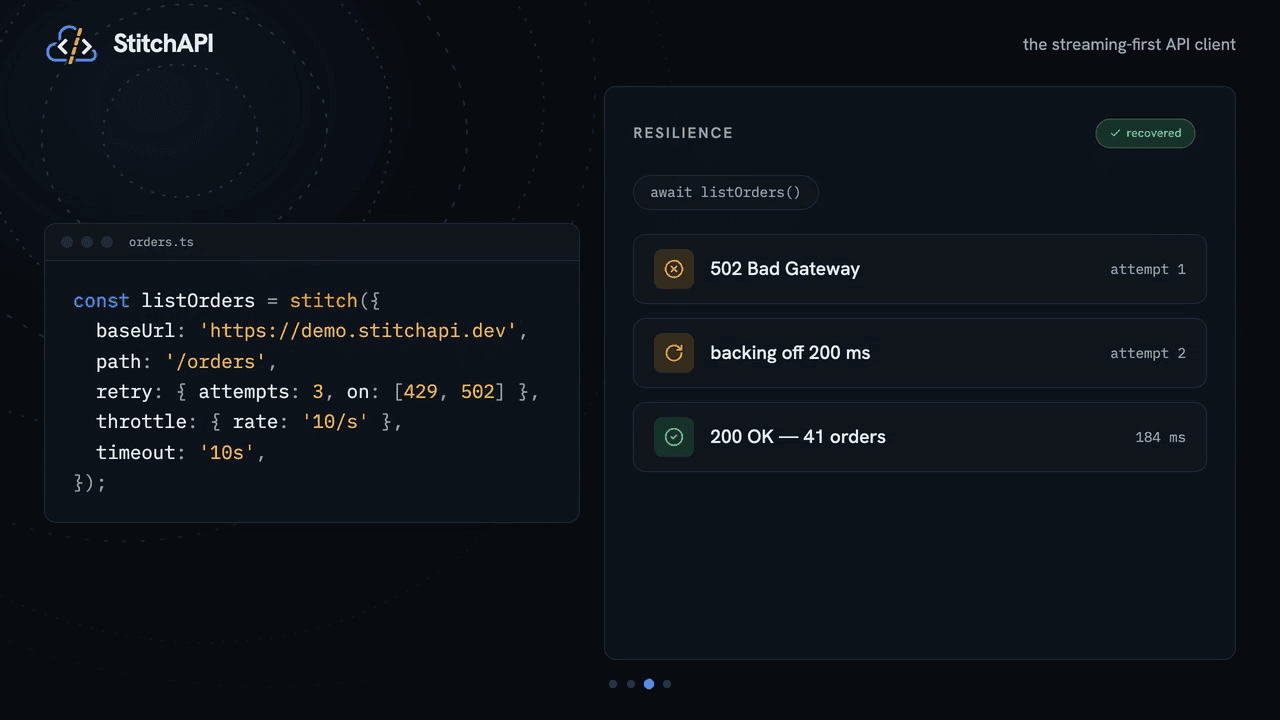Screen dimensions: 1280x720
Task: Click the StitchAPI cloud code logo icon
Action: pos(71,45)
